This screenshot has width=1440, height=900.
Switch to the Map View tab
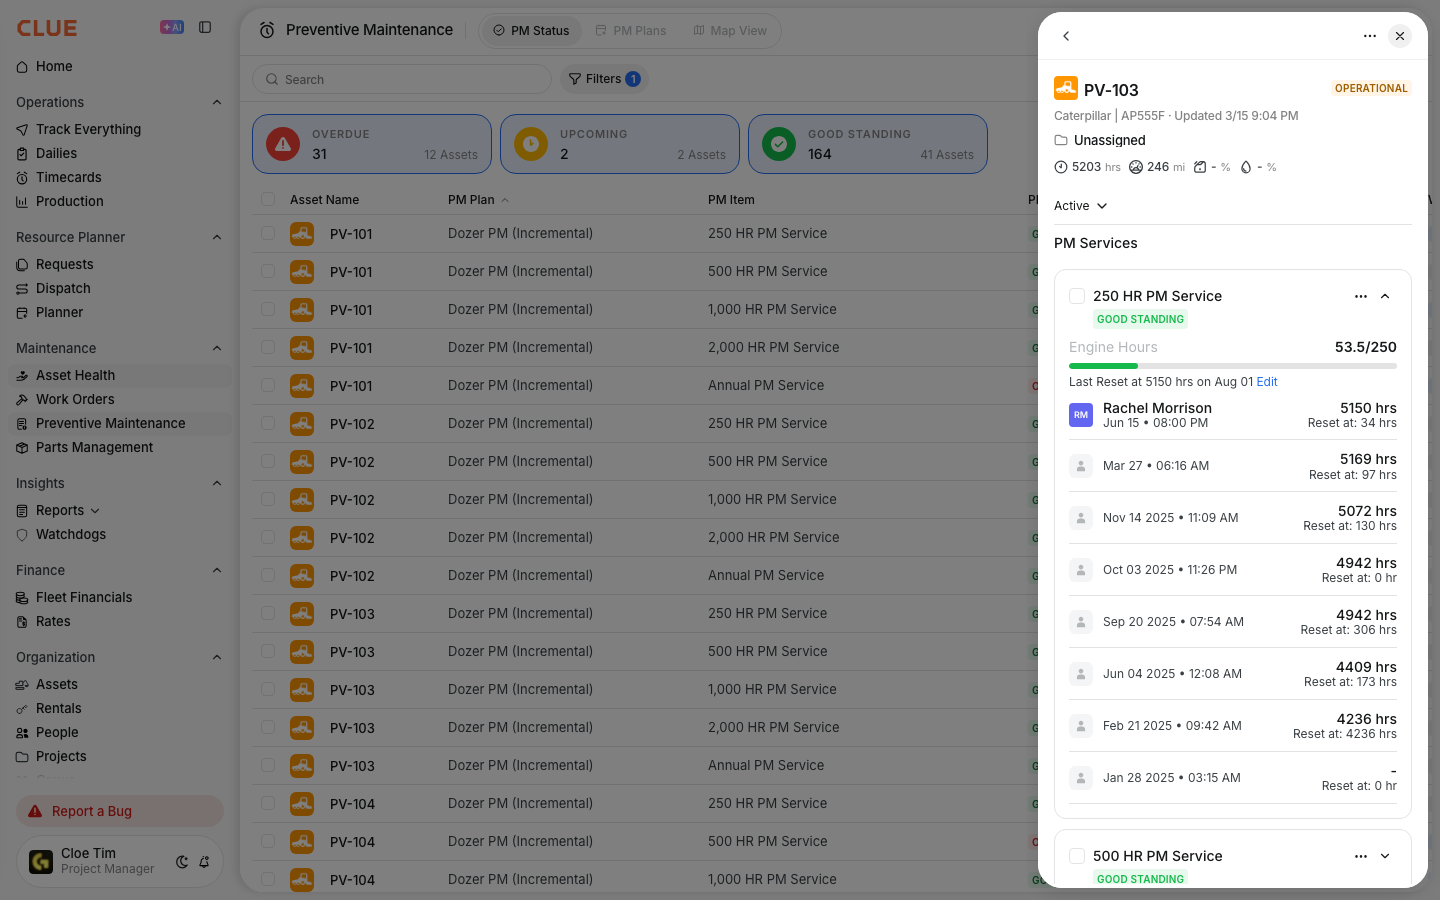[730, 31]
